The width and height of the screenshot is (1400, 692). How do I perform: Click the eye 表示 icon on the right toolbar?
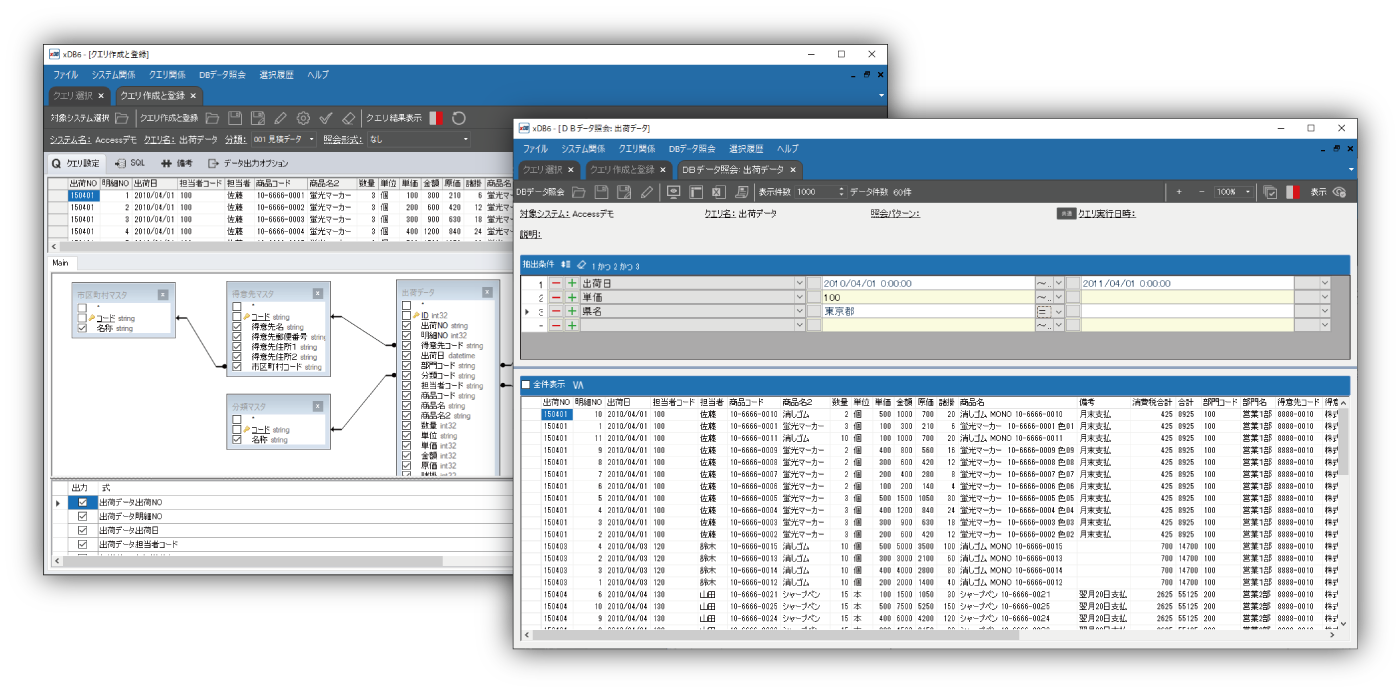tap(1339, 192)
